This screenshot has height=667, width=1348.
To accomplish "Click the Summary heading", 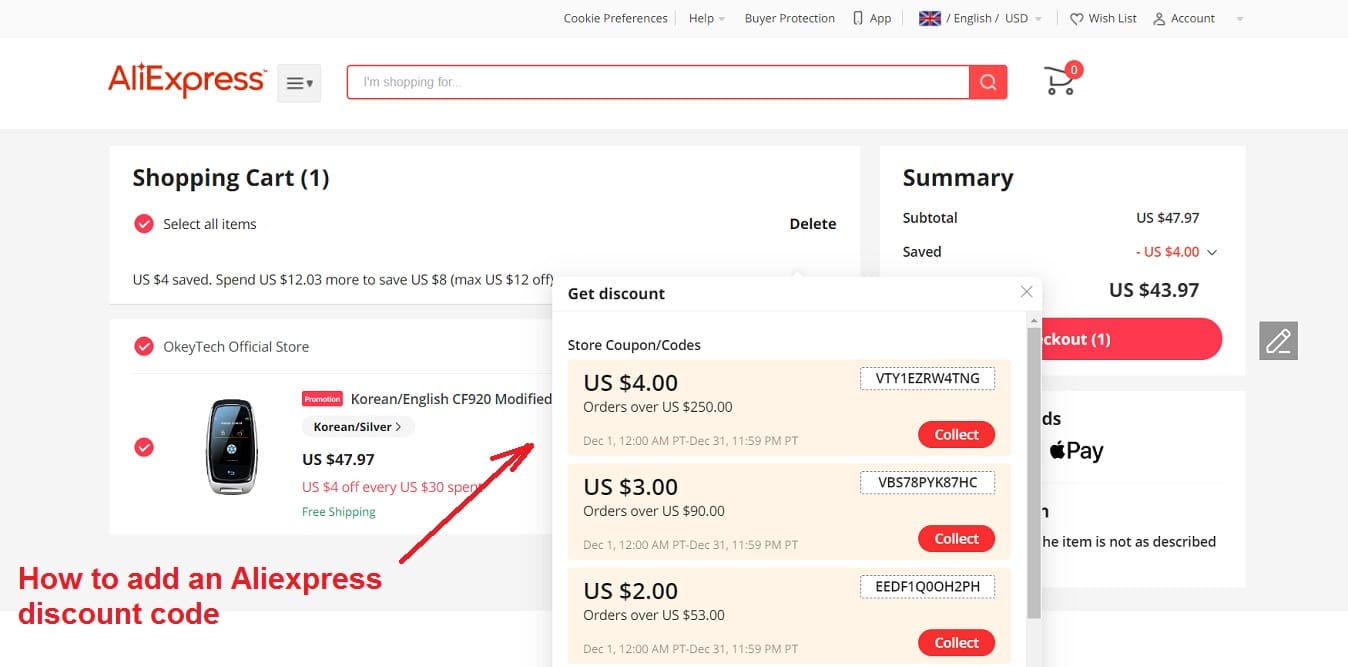I will (958, 178).
